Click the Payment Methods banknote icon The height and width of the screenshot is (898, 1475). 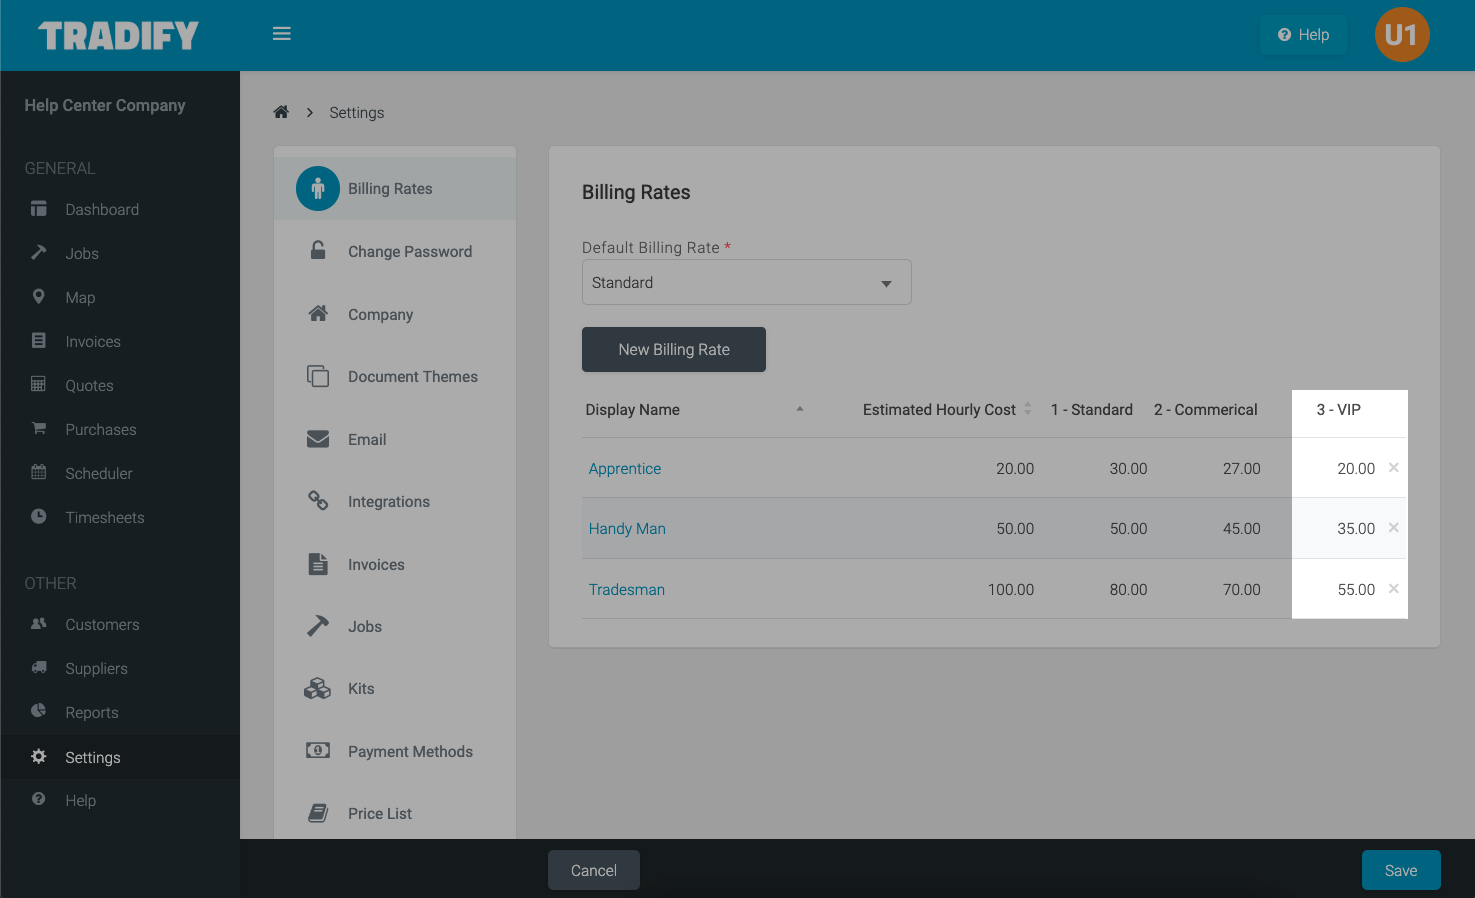pos(317,751)
